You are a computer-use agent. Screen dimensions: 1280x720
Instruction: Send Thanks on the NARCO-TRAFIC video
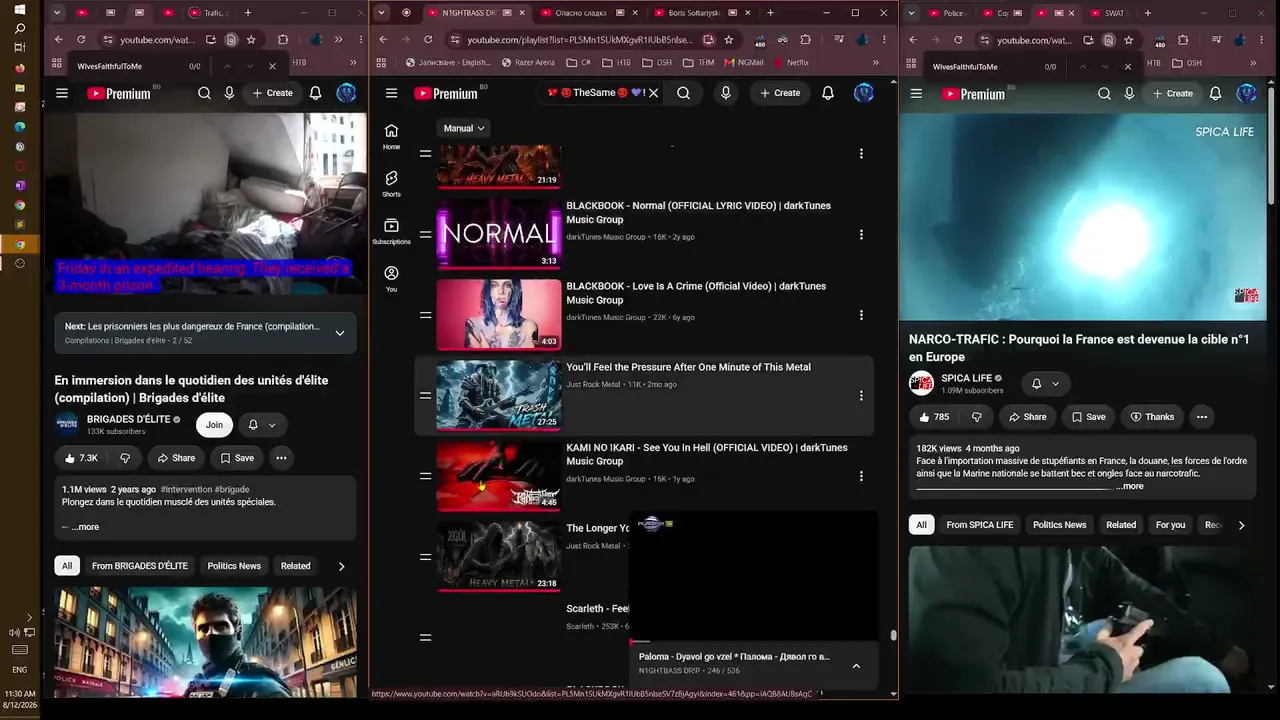[x=1150, y=417]
